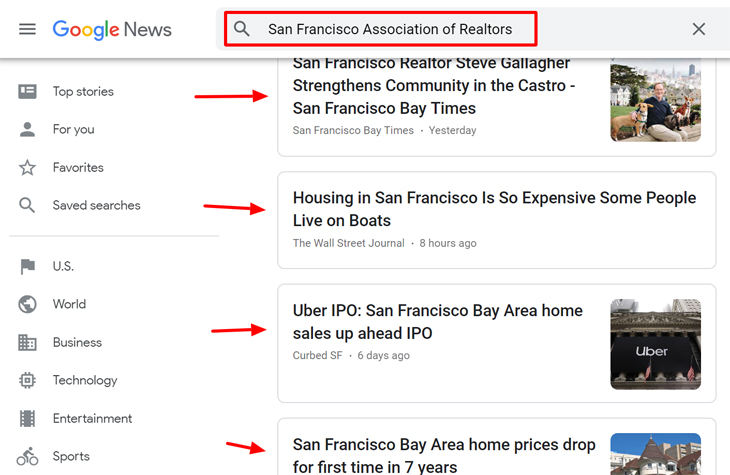730x475 pixels.
Task: Open the Top stories section
Action: coord(83,92)
